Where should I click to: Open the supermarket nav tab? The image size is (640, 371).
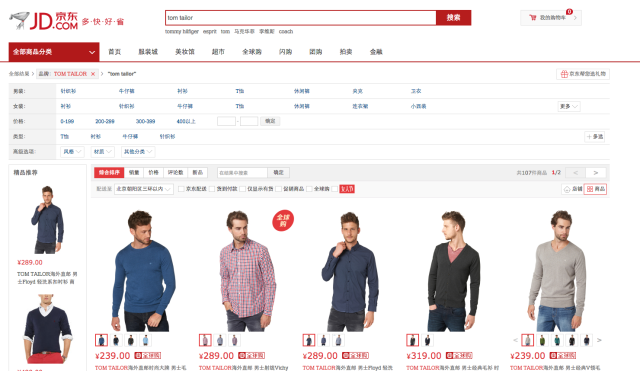click(x=218, y=52)
